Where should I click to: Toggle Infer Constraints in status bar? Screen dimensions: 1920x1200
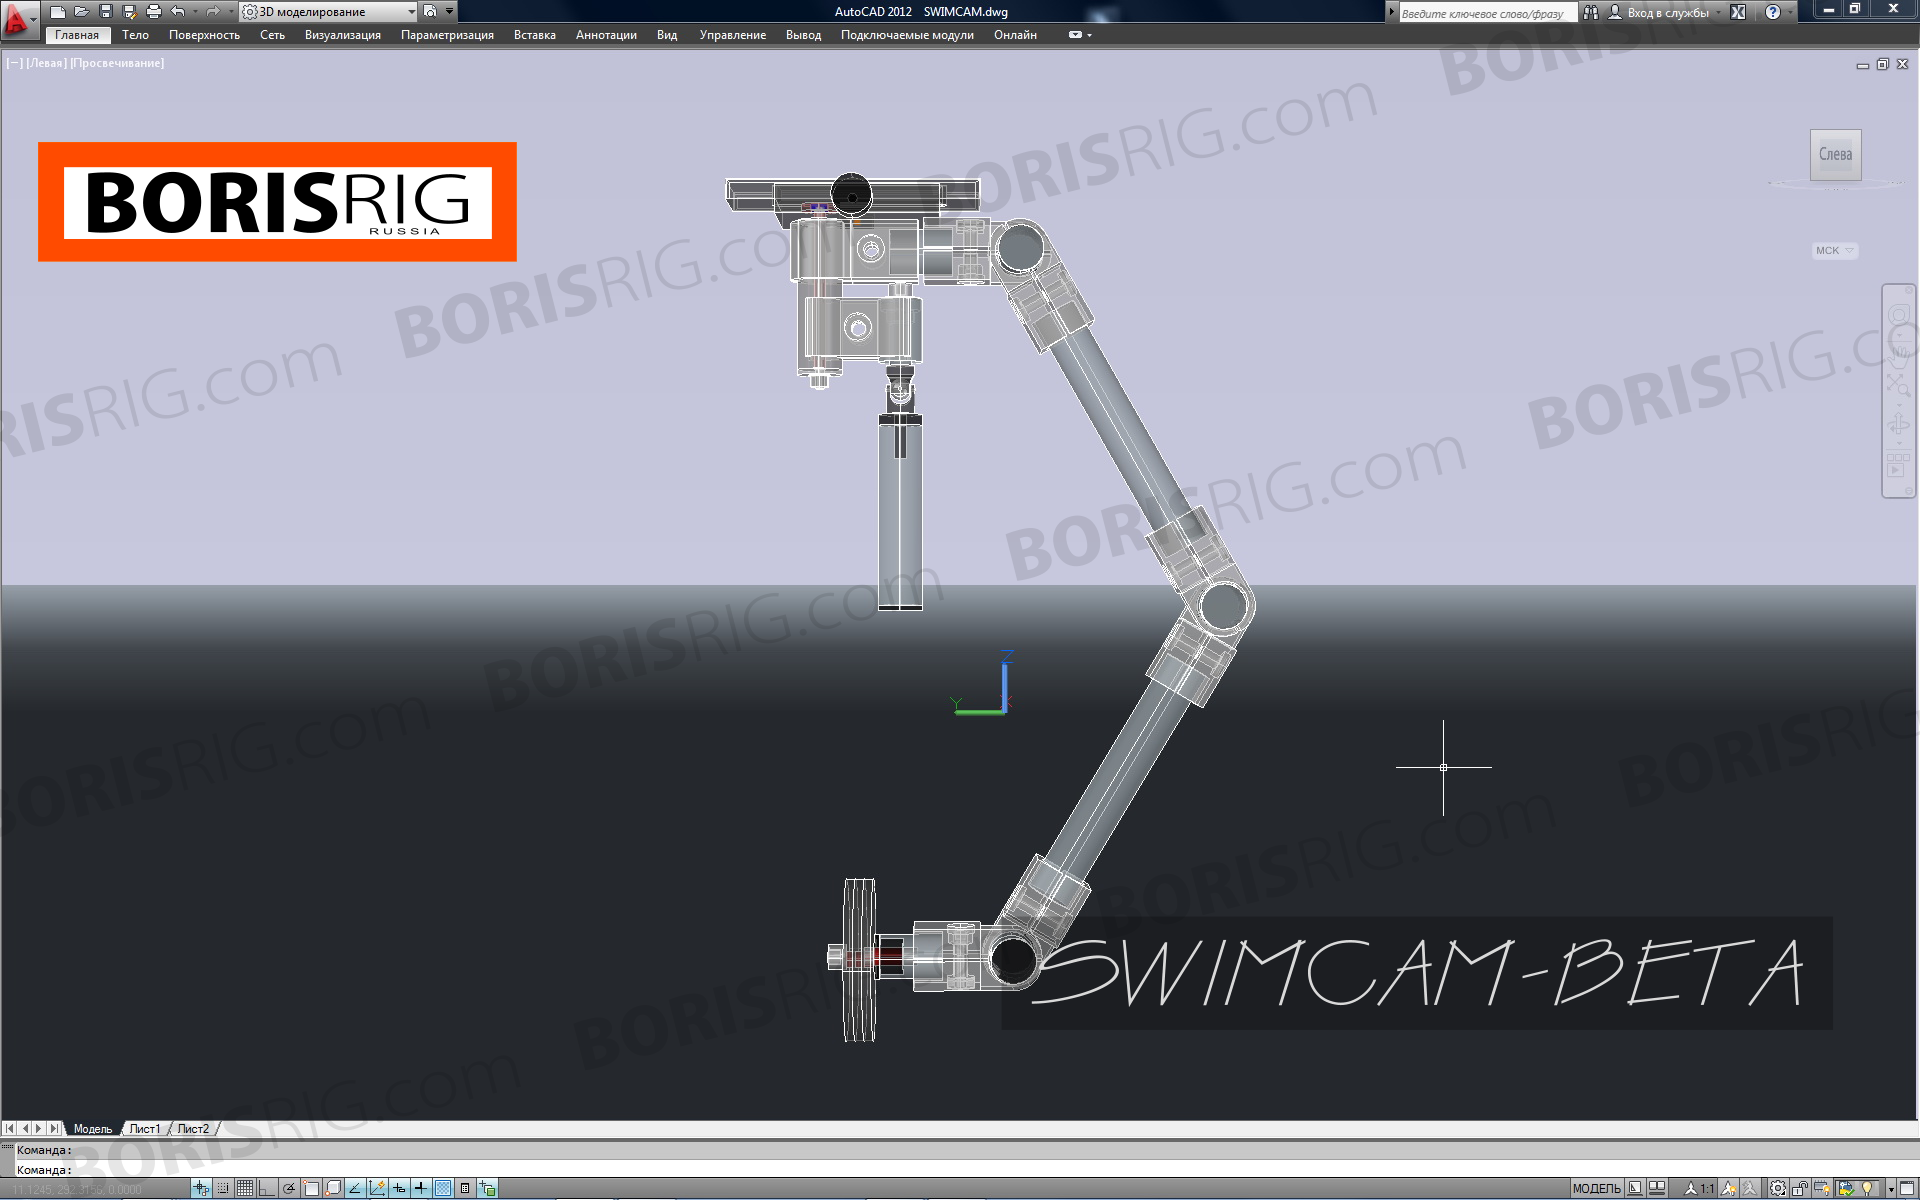click(201, 1189)
